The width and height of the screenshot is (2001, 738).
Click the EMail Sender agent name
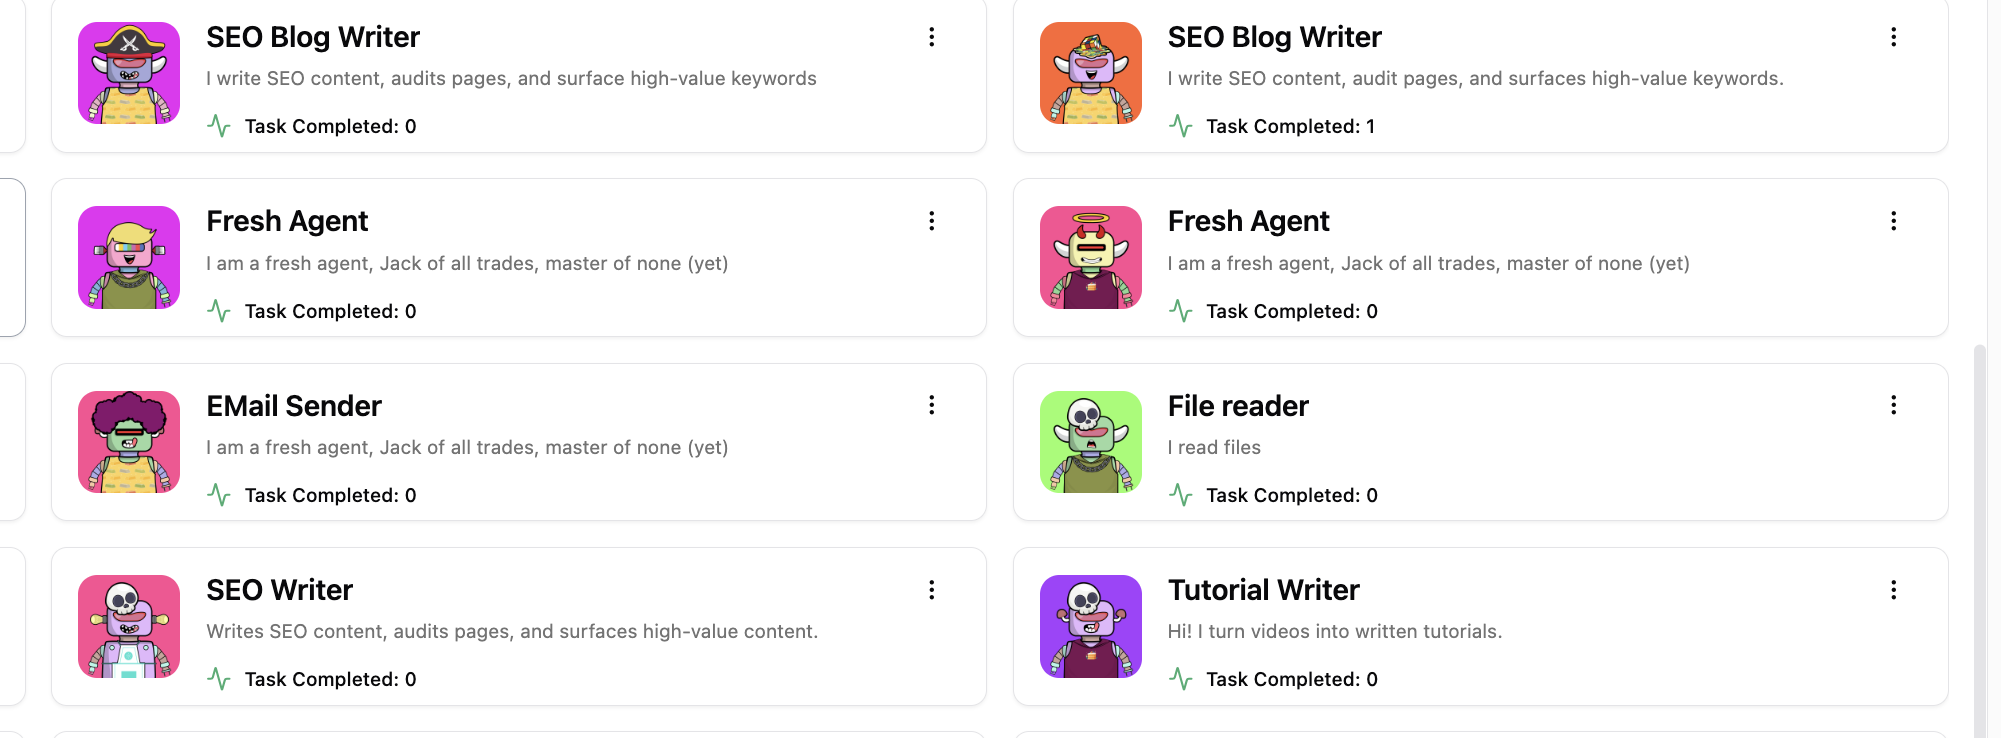click(293, 405)
